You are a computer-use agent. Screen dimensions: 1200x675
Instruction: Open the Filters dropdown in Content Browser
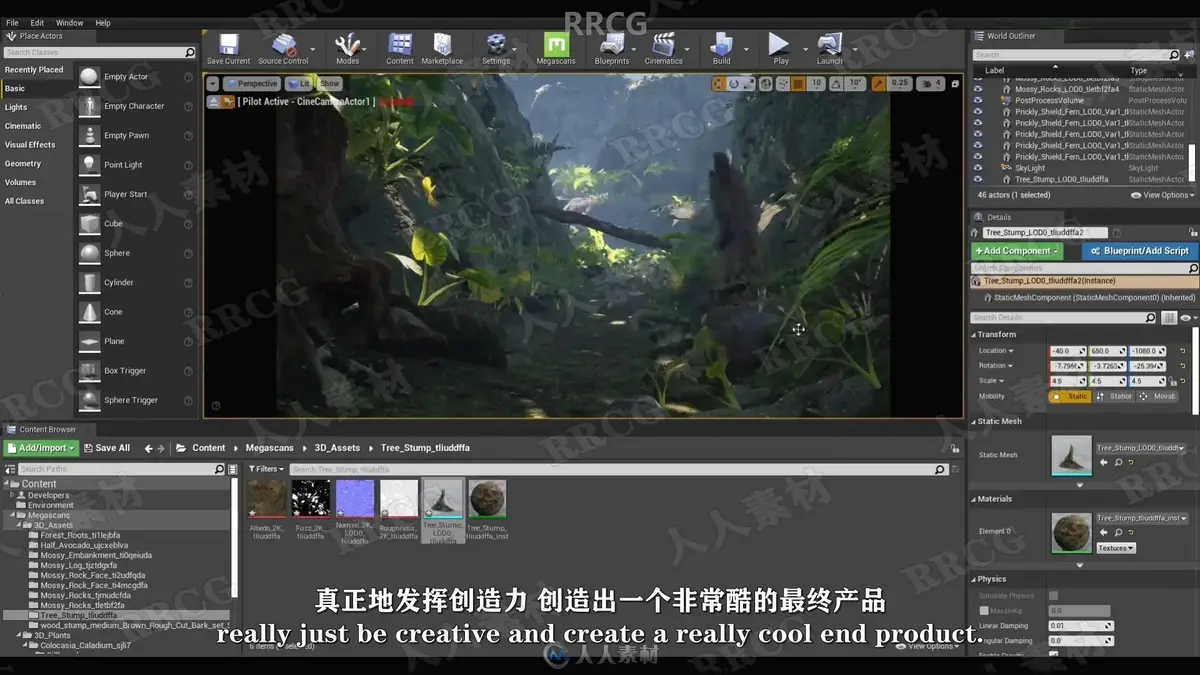[x=267, y=469]
